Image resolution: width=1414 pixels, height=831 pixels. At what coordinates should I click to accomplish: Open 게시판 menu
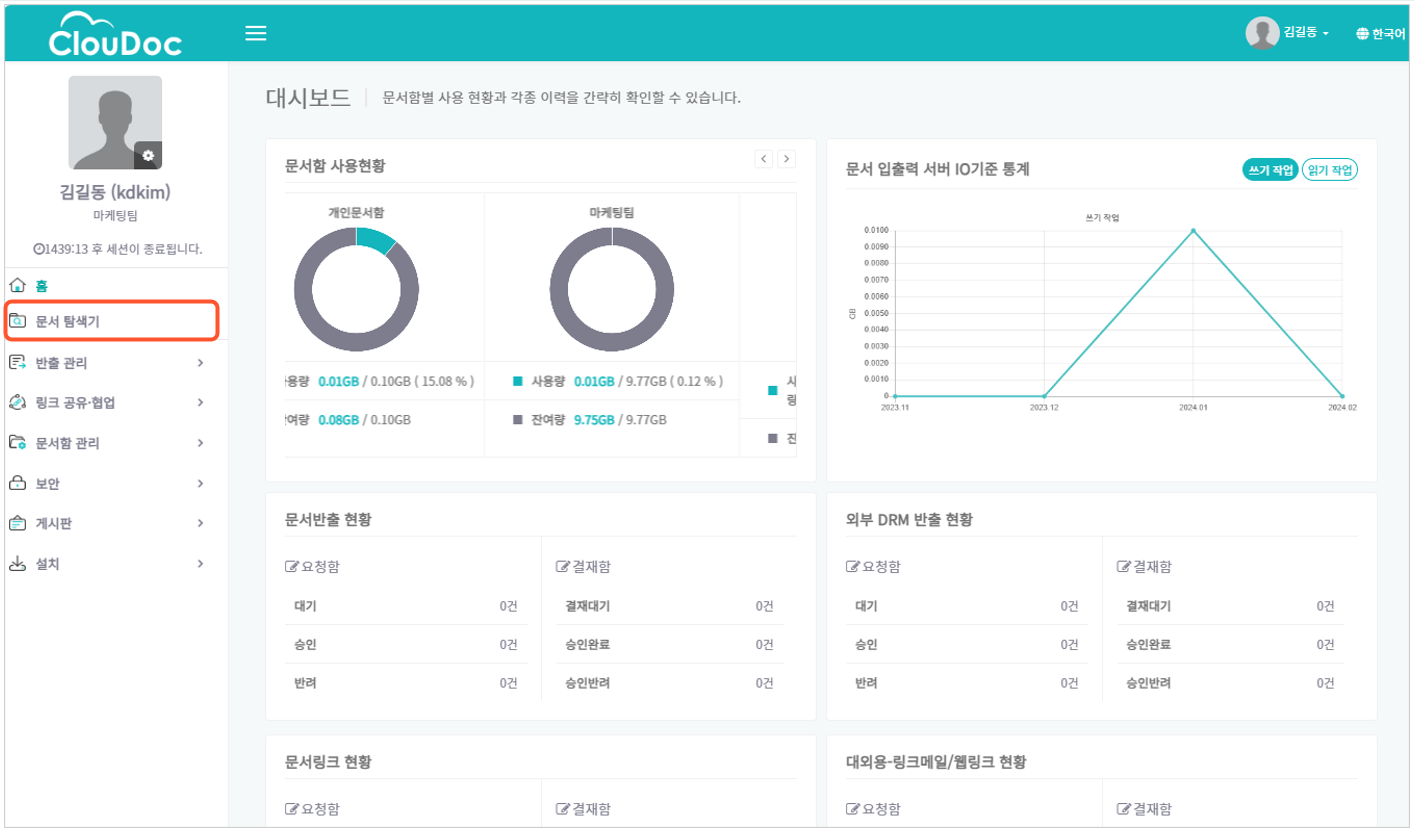[54, 523]
